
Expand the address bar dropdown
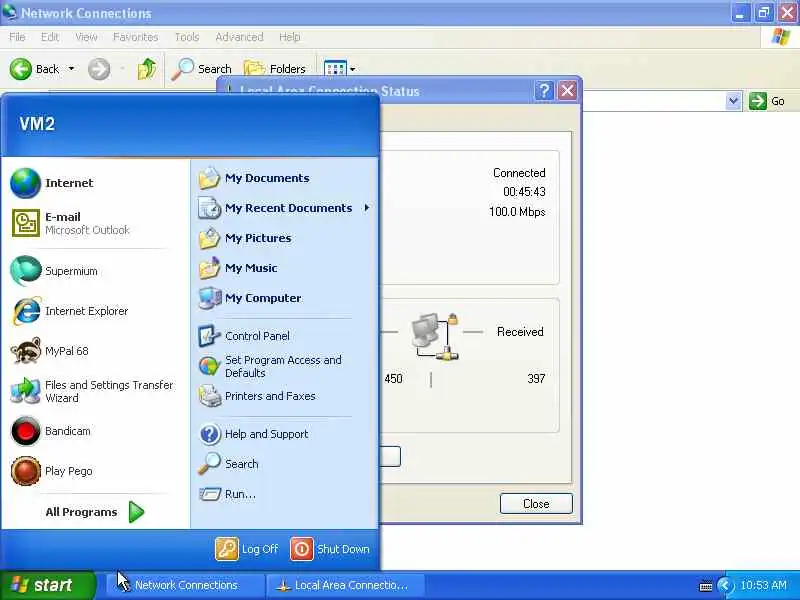coord(733,101)
